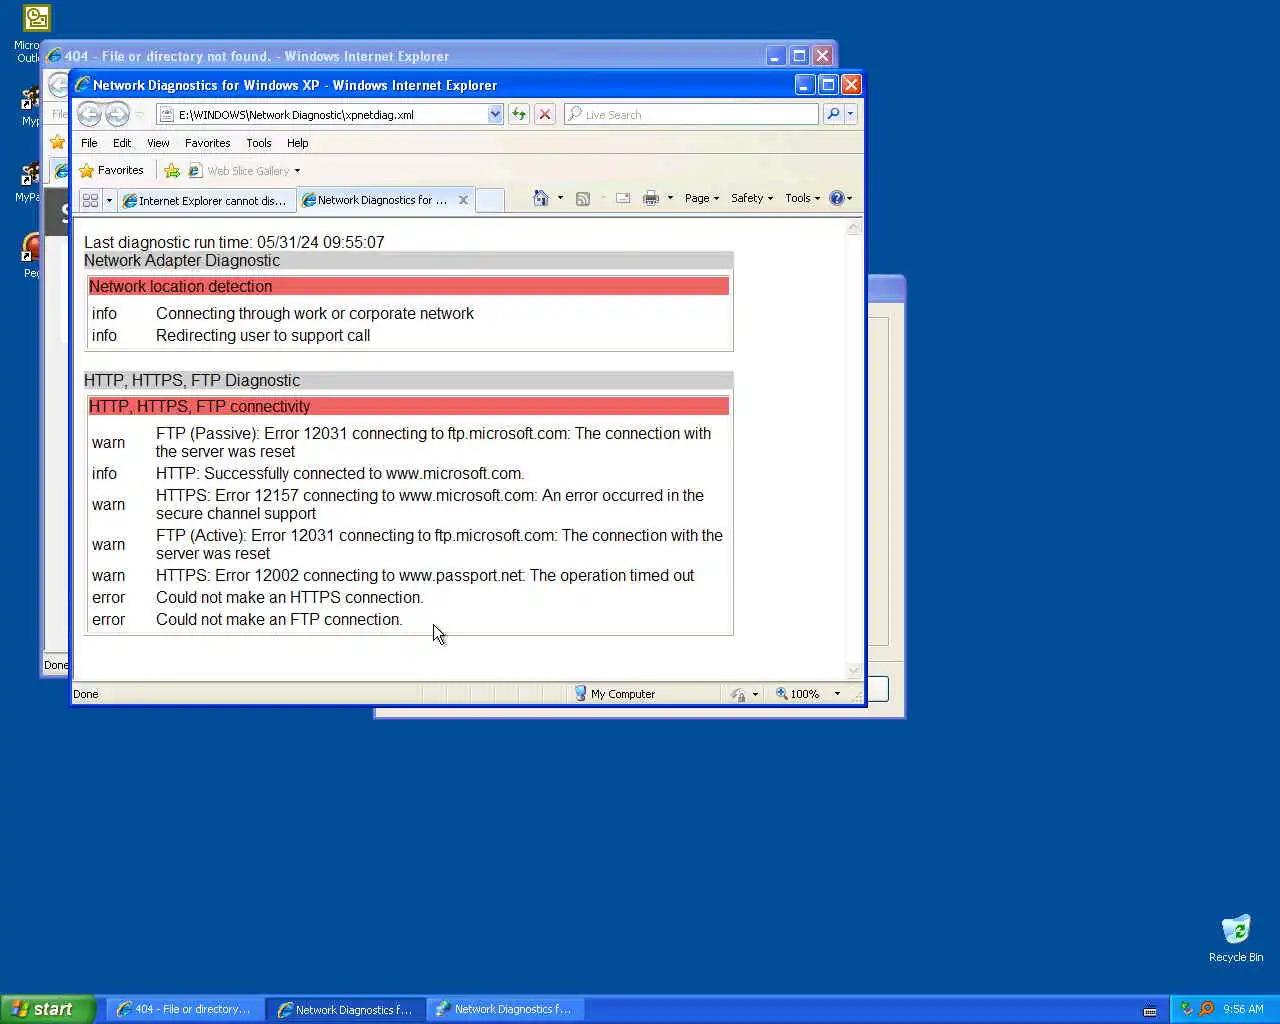
Task: Open the File menu
Action: [89, 143]
